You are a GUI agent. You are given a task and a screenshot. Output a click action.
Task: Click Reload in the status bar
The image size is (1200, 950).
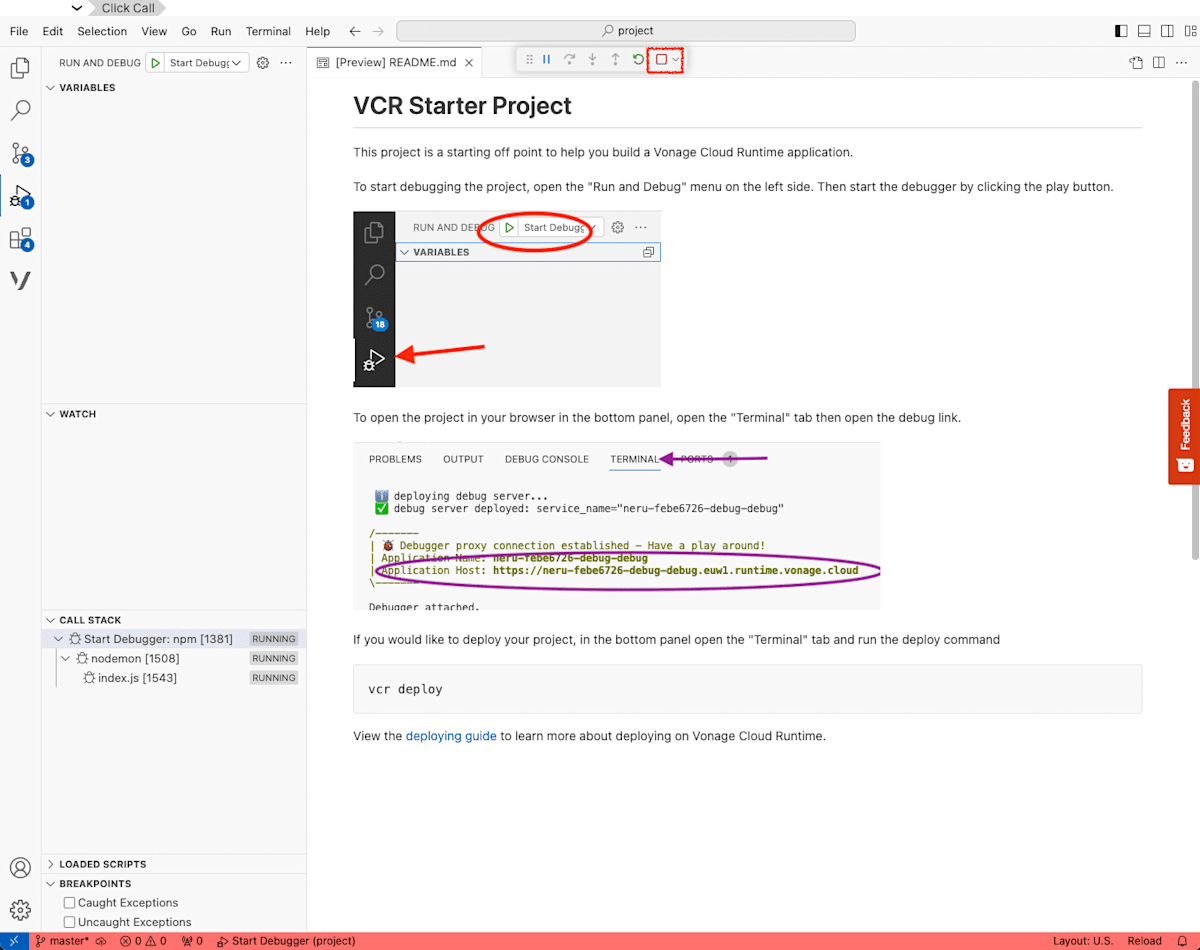[1144, 941]
